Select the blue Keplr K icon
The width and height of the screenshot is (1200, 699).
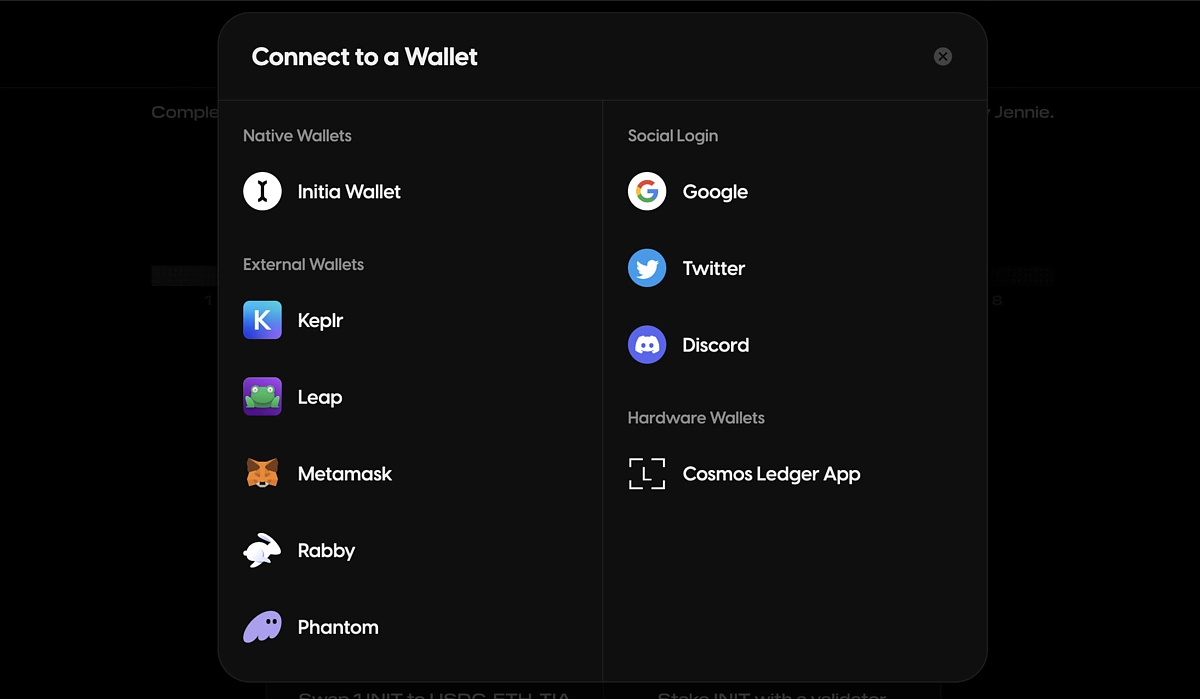point(262,320)
